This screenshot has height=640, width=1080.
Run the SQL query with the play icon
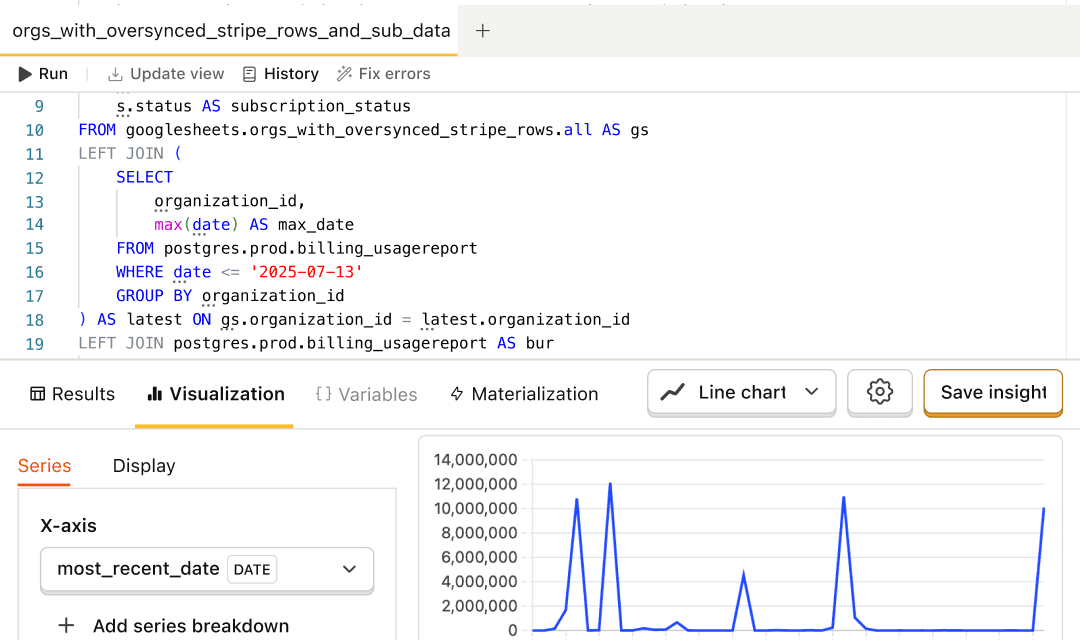click(x=24, y=73)
